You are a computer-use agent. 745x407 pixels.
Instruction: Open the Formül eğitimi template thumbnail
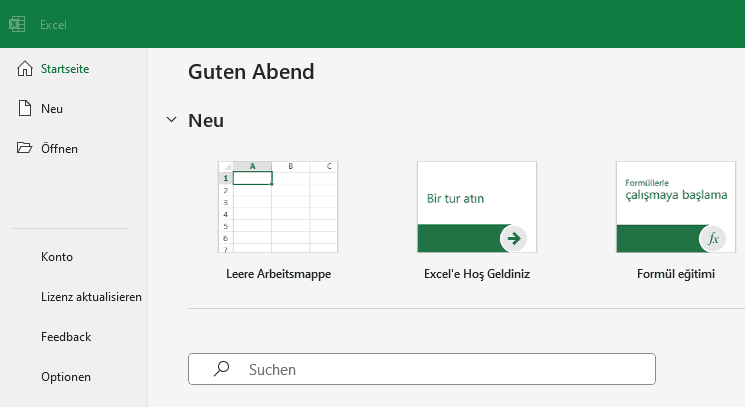(x=675, y=206)
